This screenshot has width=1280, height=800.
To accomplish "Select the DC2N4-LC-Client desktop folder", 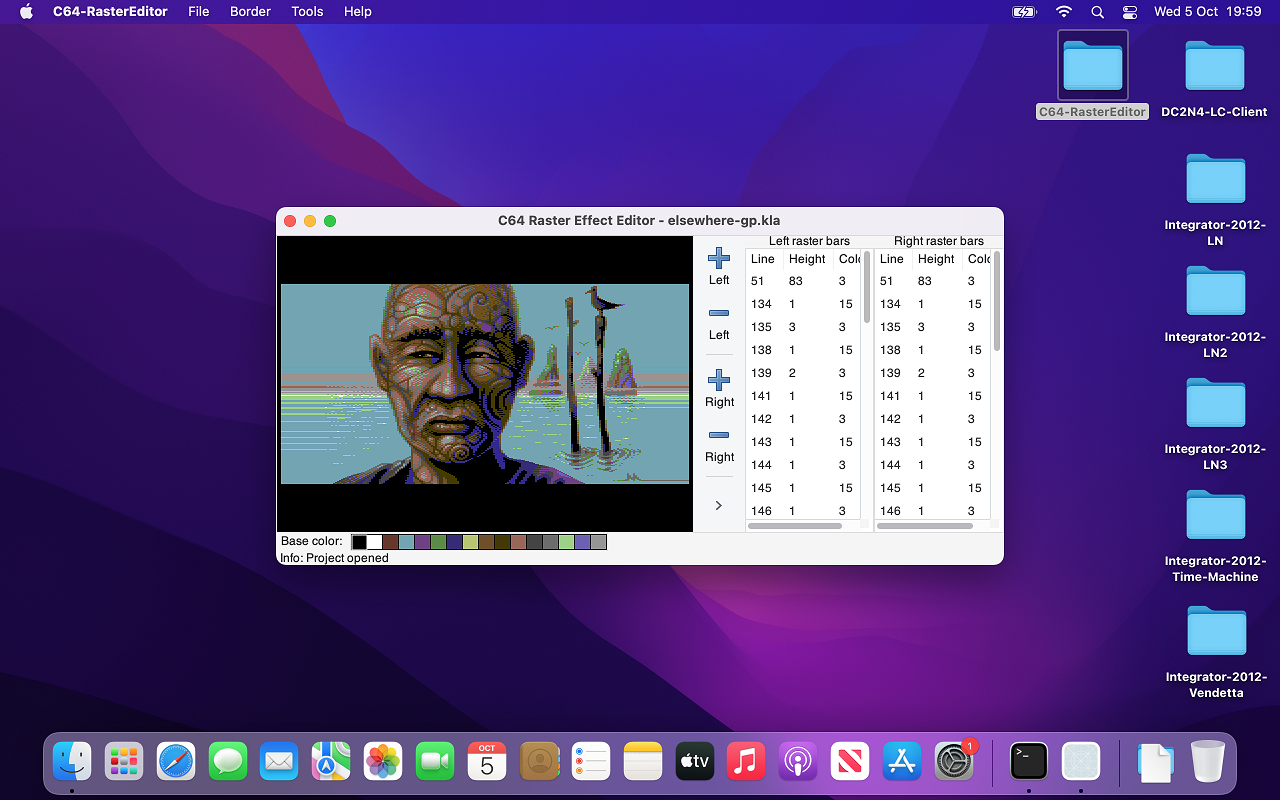I will point(1214,80).
